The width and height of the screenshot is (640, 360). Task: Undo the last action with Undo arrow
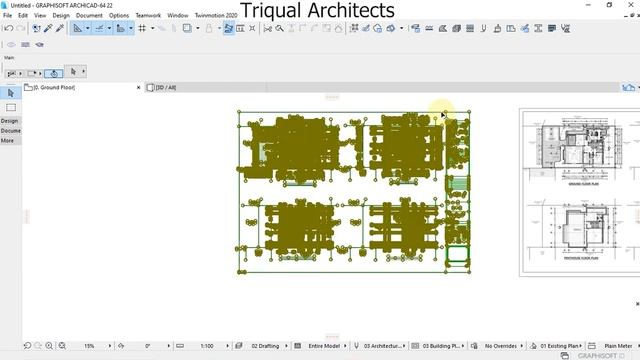point(9,28)
